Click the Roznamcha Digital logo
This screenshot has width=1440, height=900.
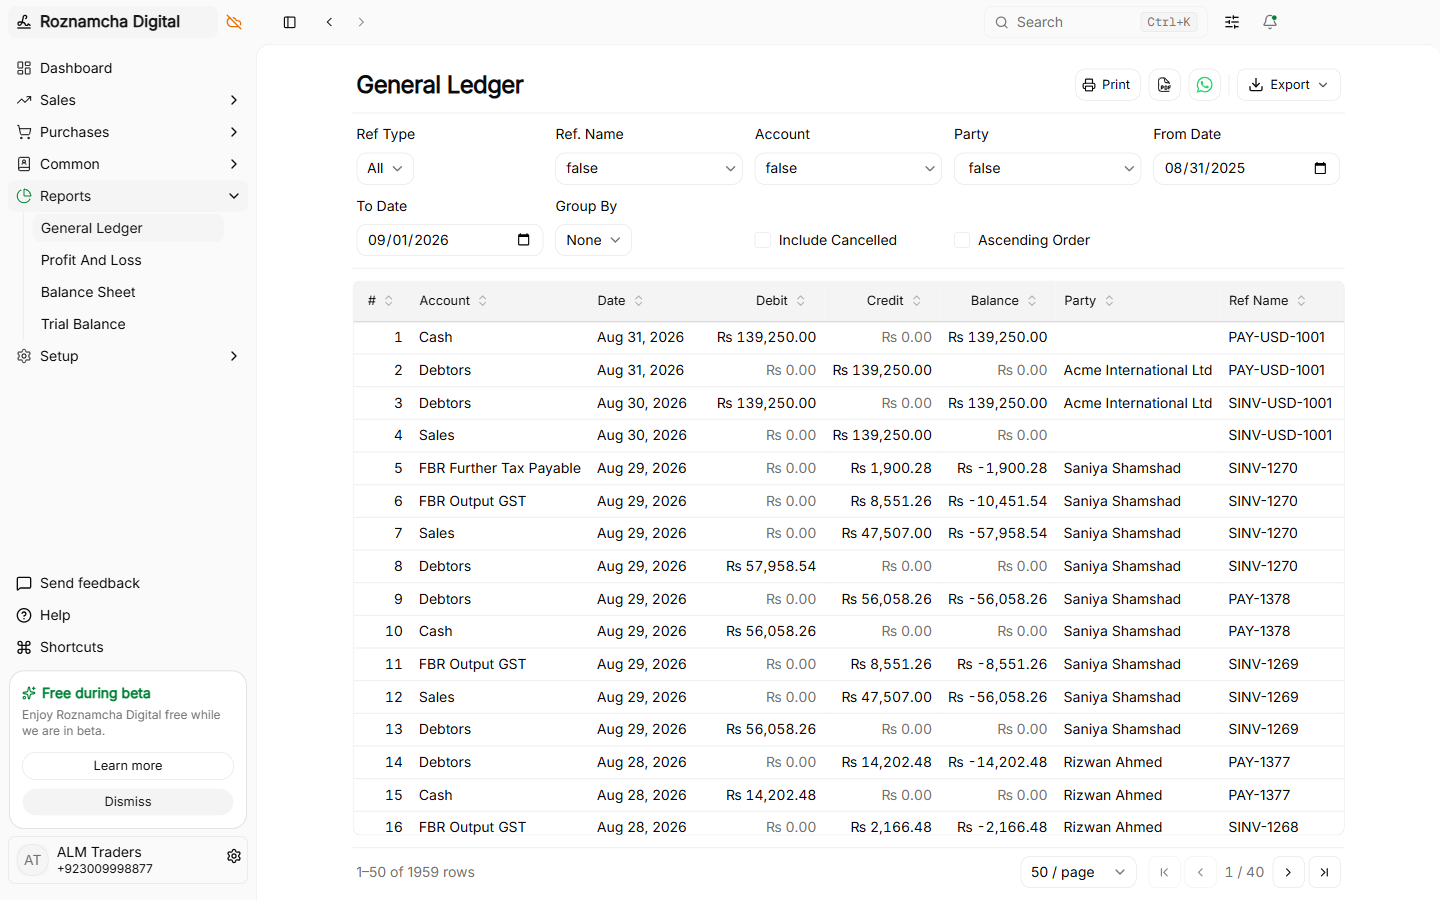[23, 22]
